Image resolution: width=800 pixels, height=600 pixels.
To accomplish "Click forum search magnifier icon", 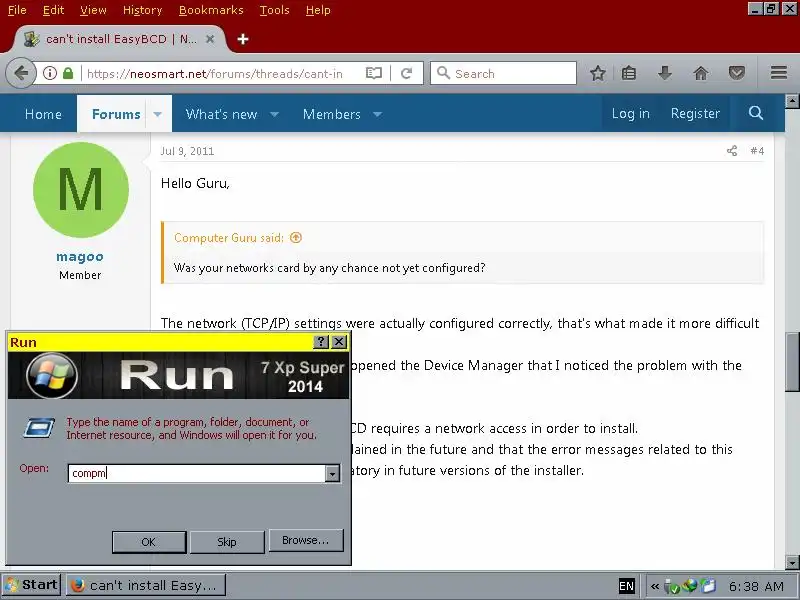I will pyautogui.click(x=756, y=113).
